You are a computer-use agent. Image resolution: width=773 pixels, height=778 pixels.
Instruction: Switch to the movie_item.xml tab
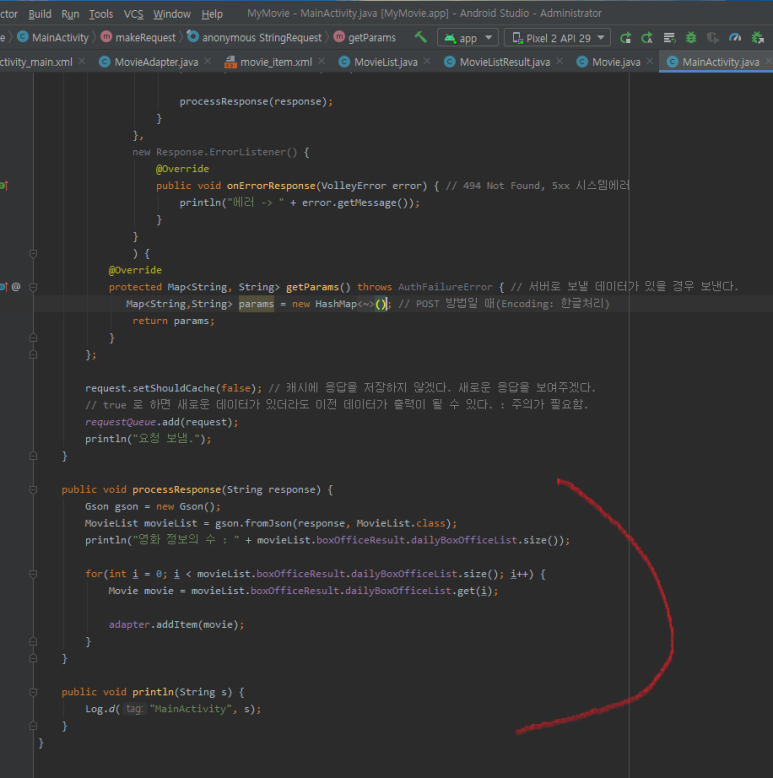coord(276,62)
